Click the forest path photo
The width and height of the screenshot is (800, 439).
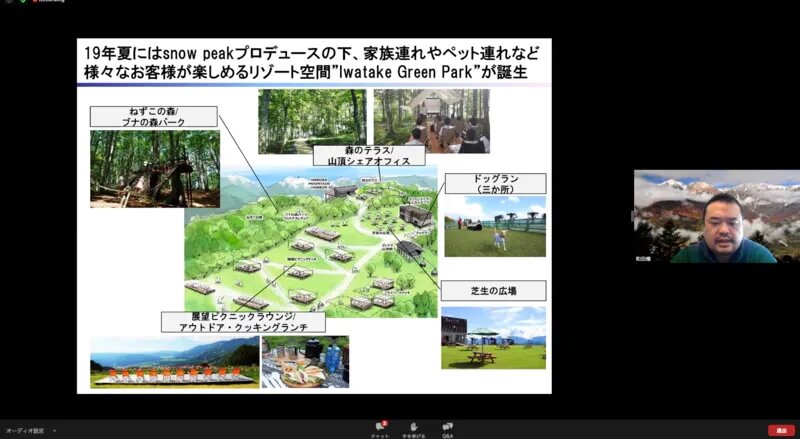coord(312,121)
